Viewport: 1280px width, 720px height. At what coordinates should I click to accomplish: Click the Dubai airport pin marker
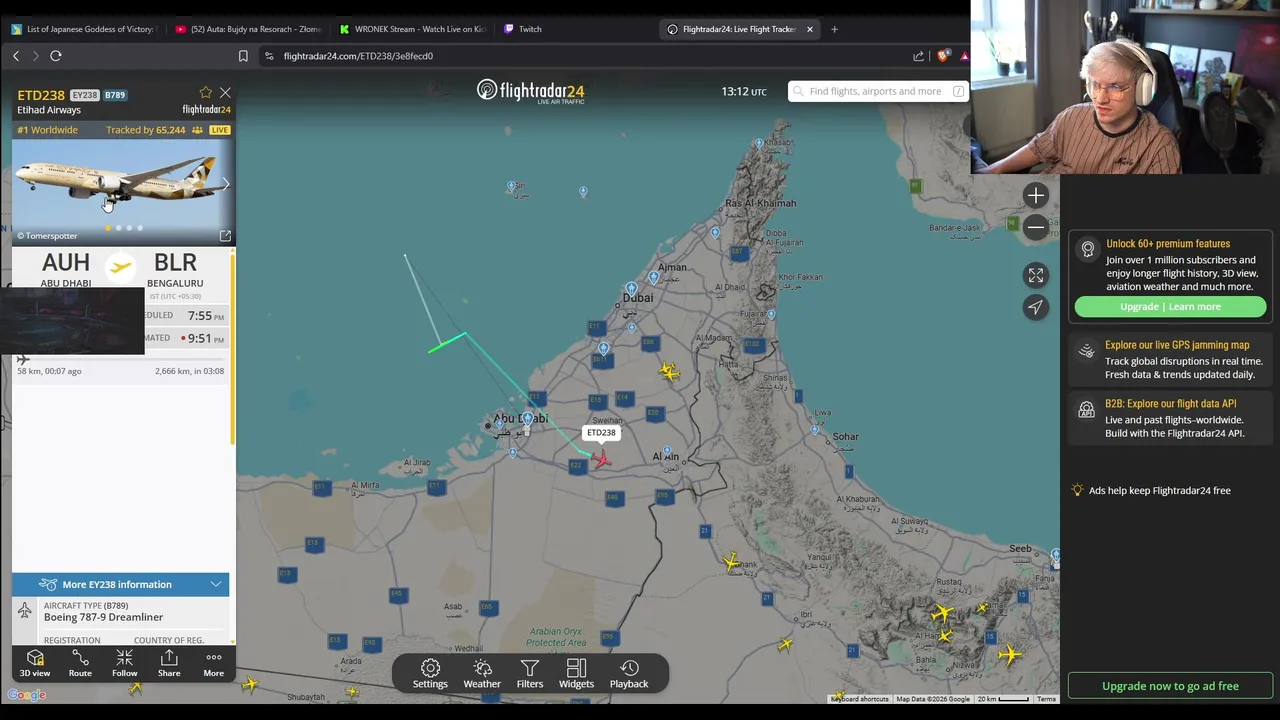tap(631, 289)
